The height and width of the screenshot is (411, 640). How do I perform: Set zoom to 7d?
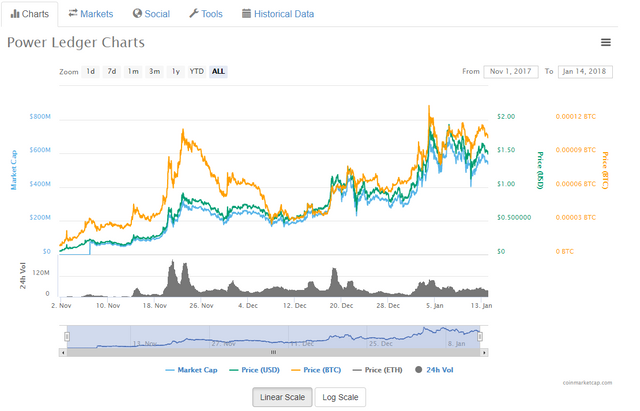click(112, 71)
